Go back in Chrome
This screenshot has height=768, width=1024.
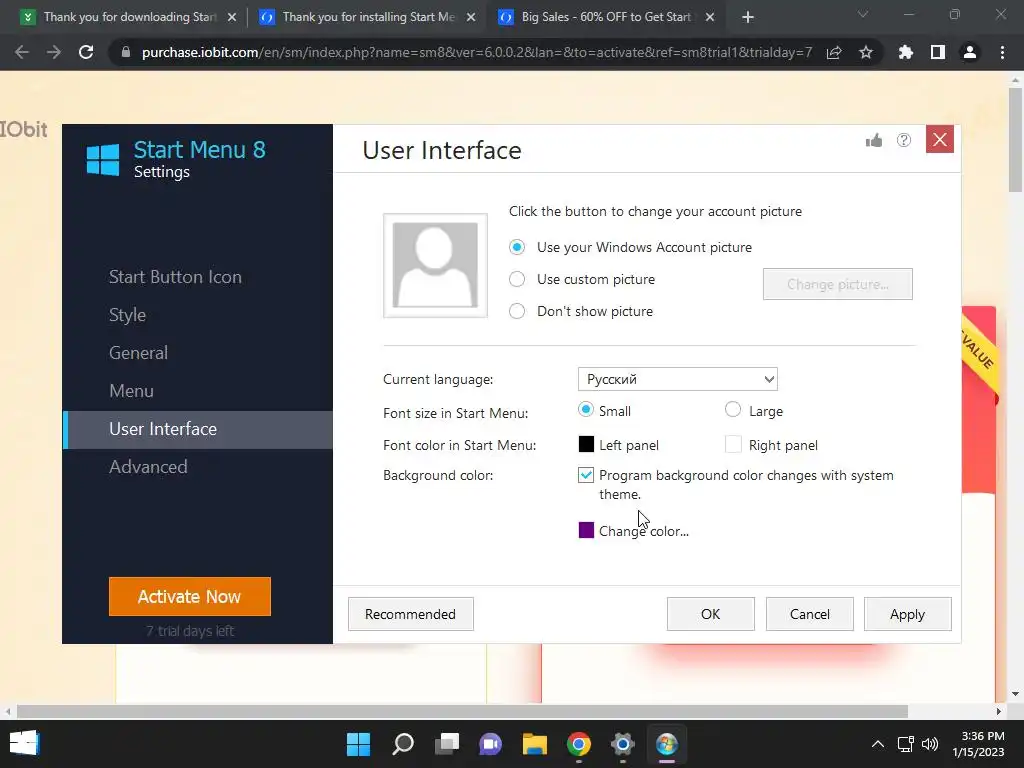pyautogui.click(x=22, y=52)
